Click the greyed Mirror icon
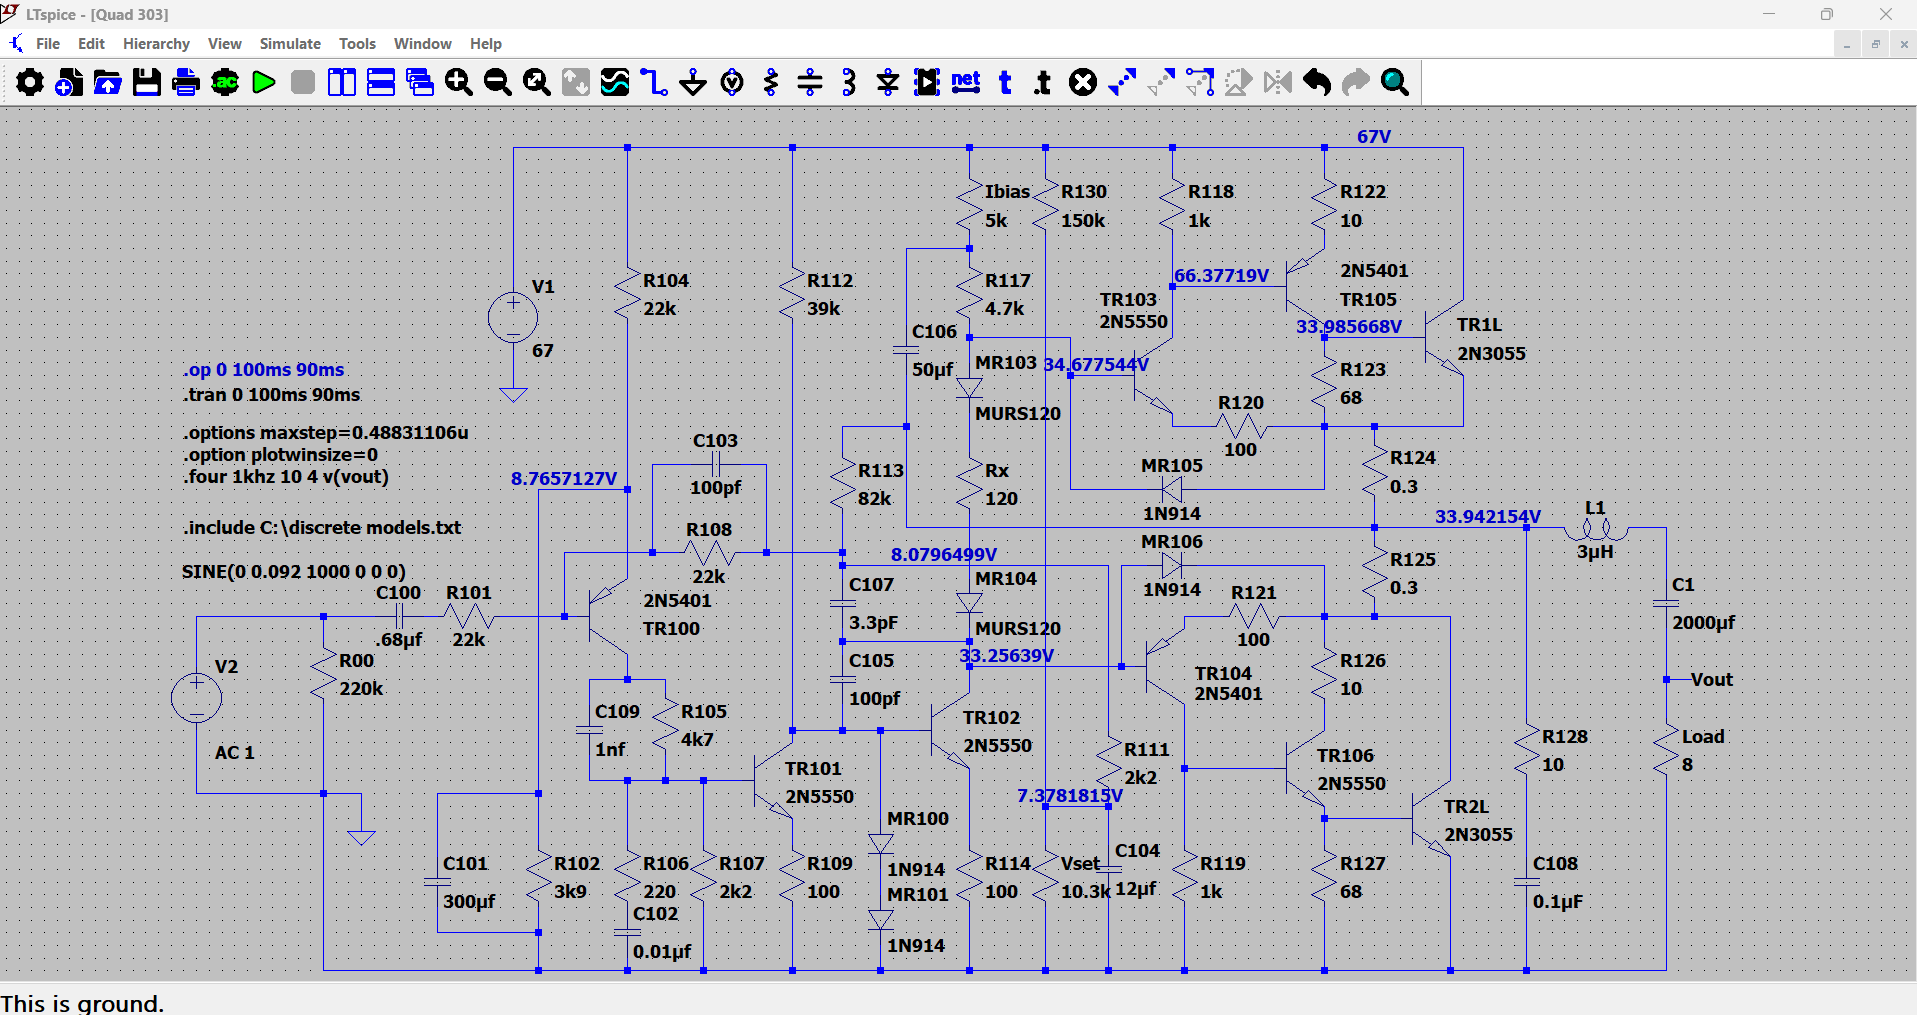Image resolution: width=1917 pixels, height=1015 pixels. click(x=1278, y=82)
